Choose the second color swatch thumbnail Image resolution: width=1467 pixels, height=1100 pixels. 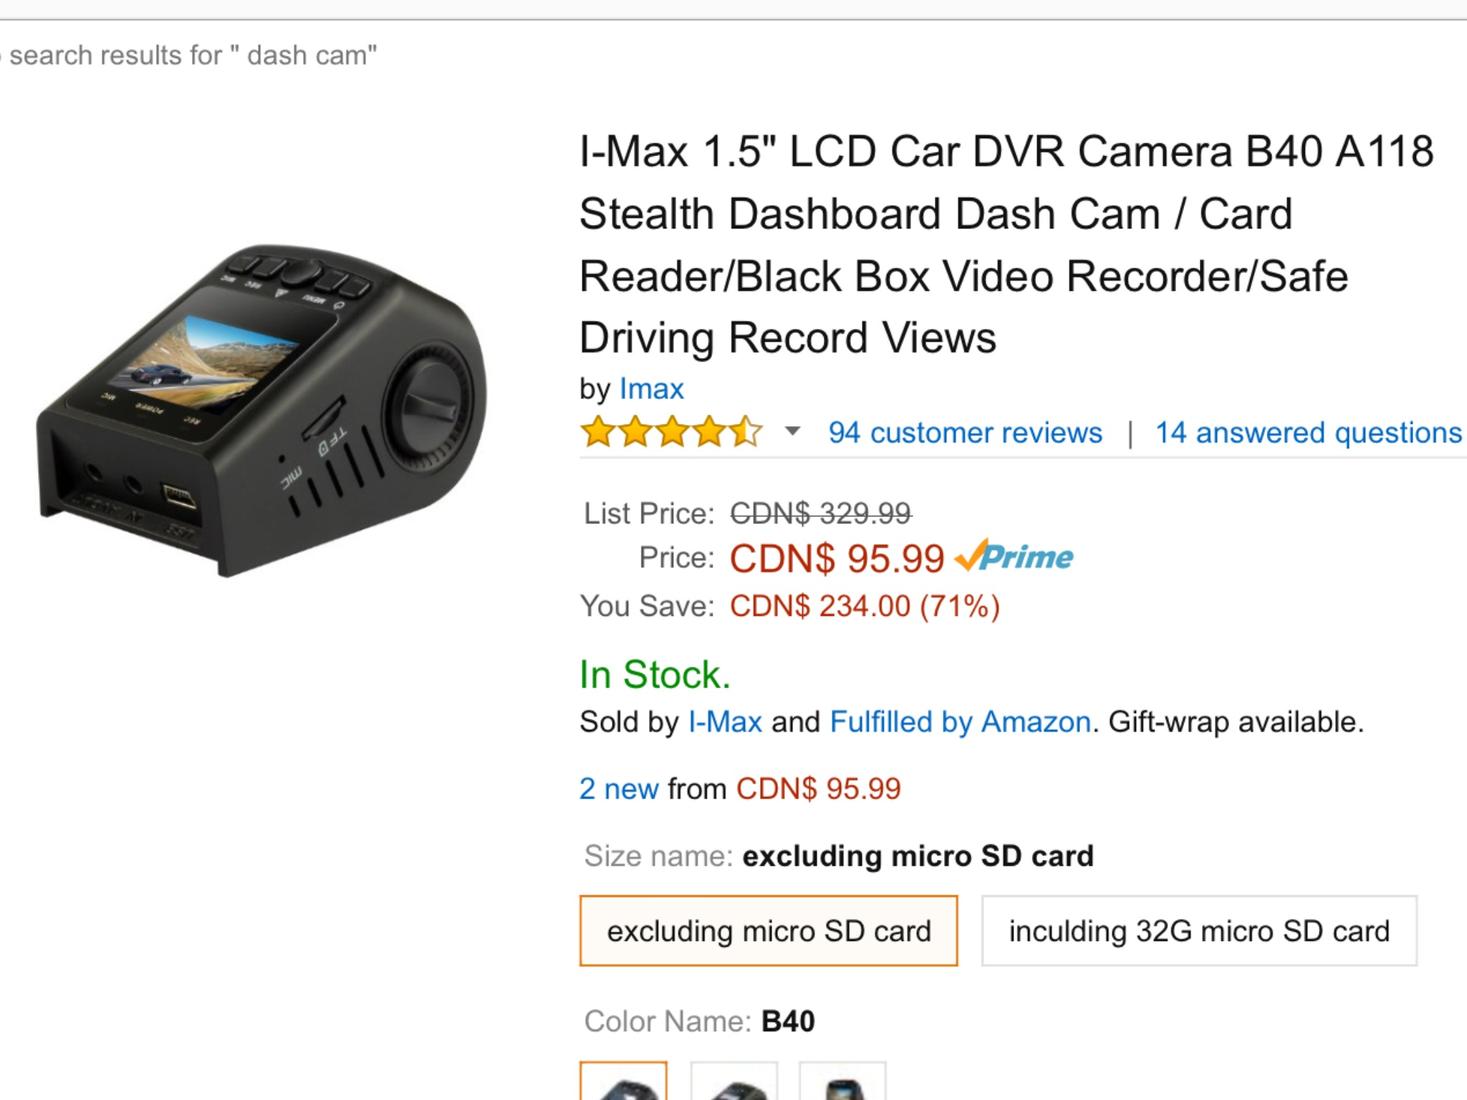(734, 1081)
